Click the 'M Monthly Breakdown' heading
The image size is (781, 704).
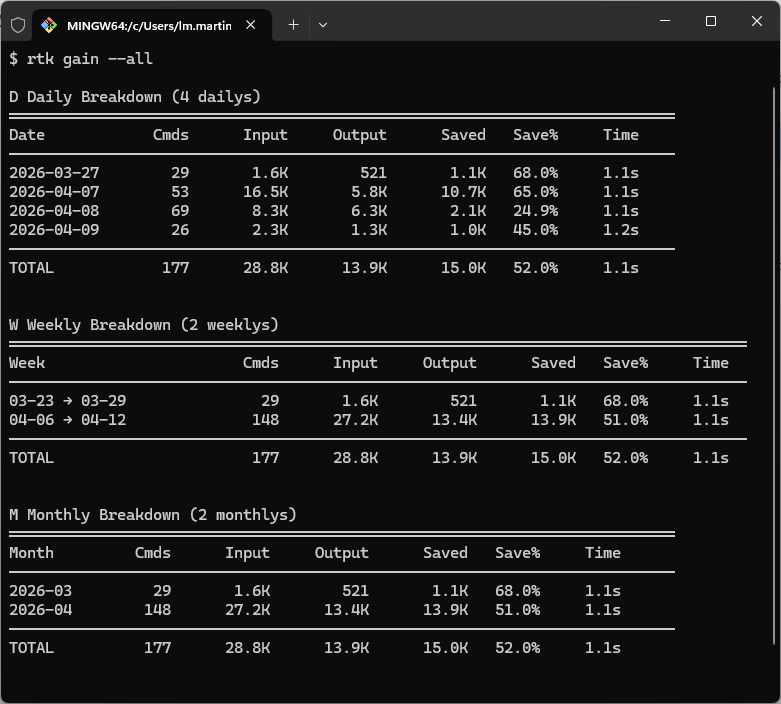point(152,515)
